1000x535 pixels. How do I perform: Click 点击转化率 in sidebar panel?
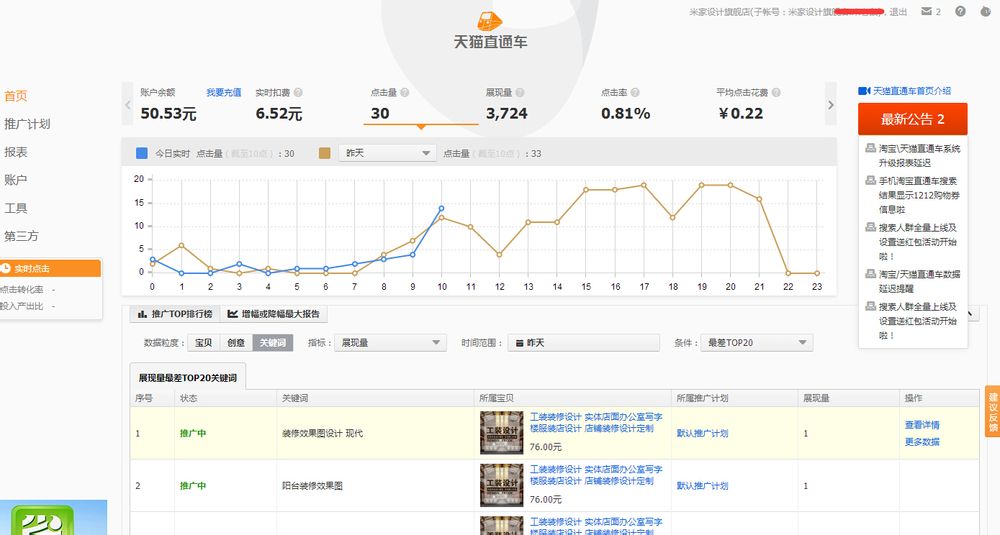click(22, 289)
